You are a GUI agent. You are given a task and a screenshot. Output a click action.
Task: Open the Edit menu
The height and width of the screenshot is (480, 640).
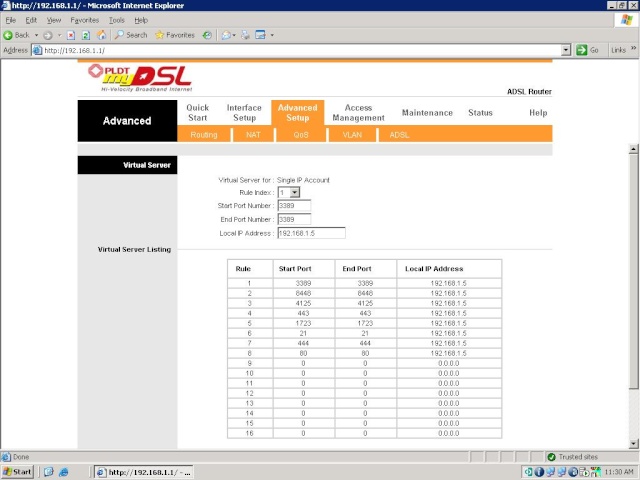pyautogui.click(x=31, y=20)
